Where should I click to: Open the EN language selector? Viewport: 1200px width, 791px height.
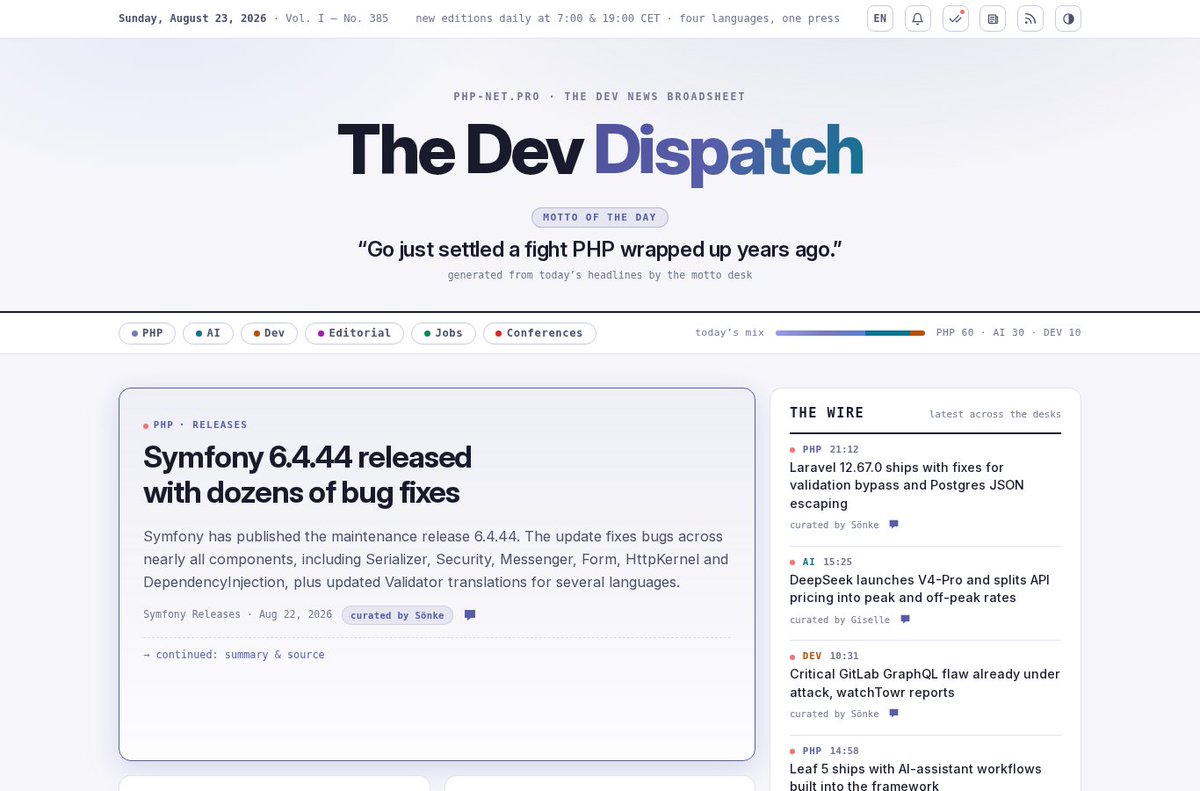pyautogui.click(x=880, y=18)
